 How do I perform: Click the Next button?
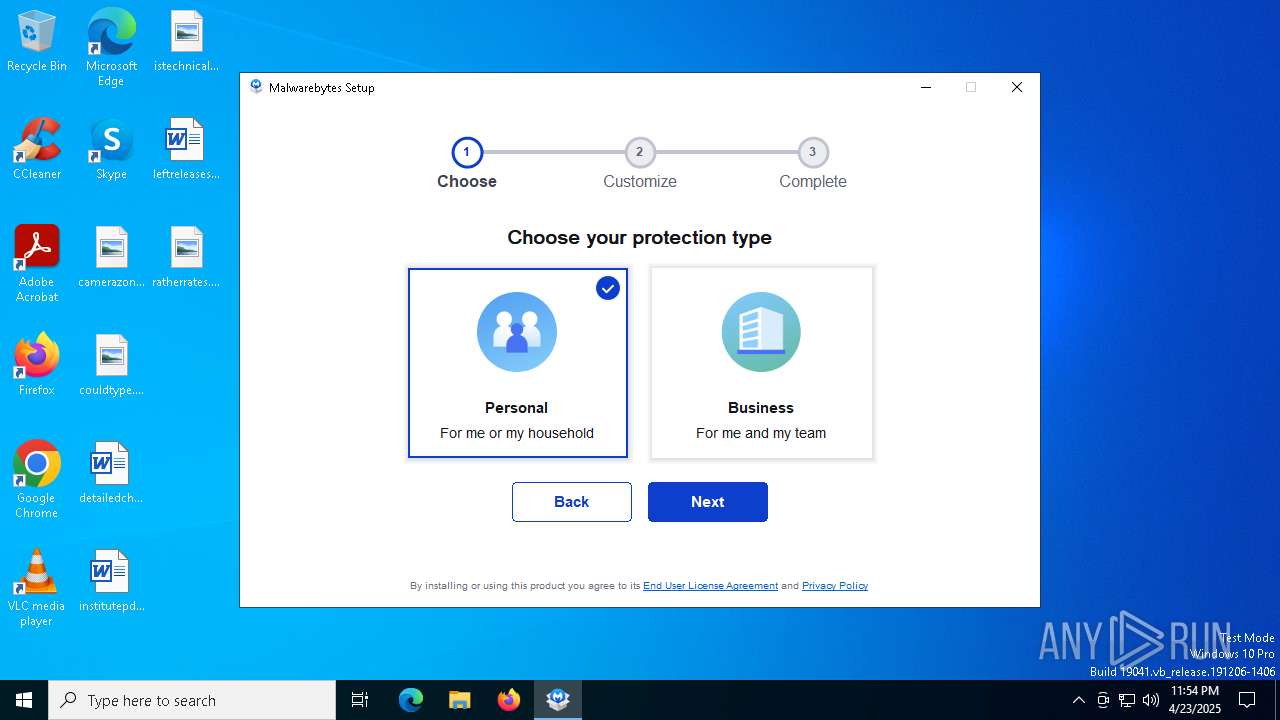(x=708, y=502)
